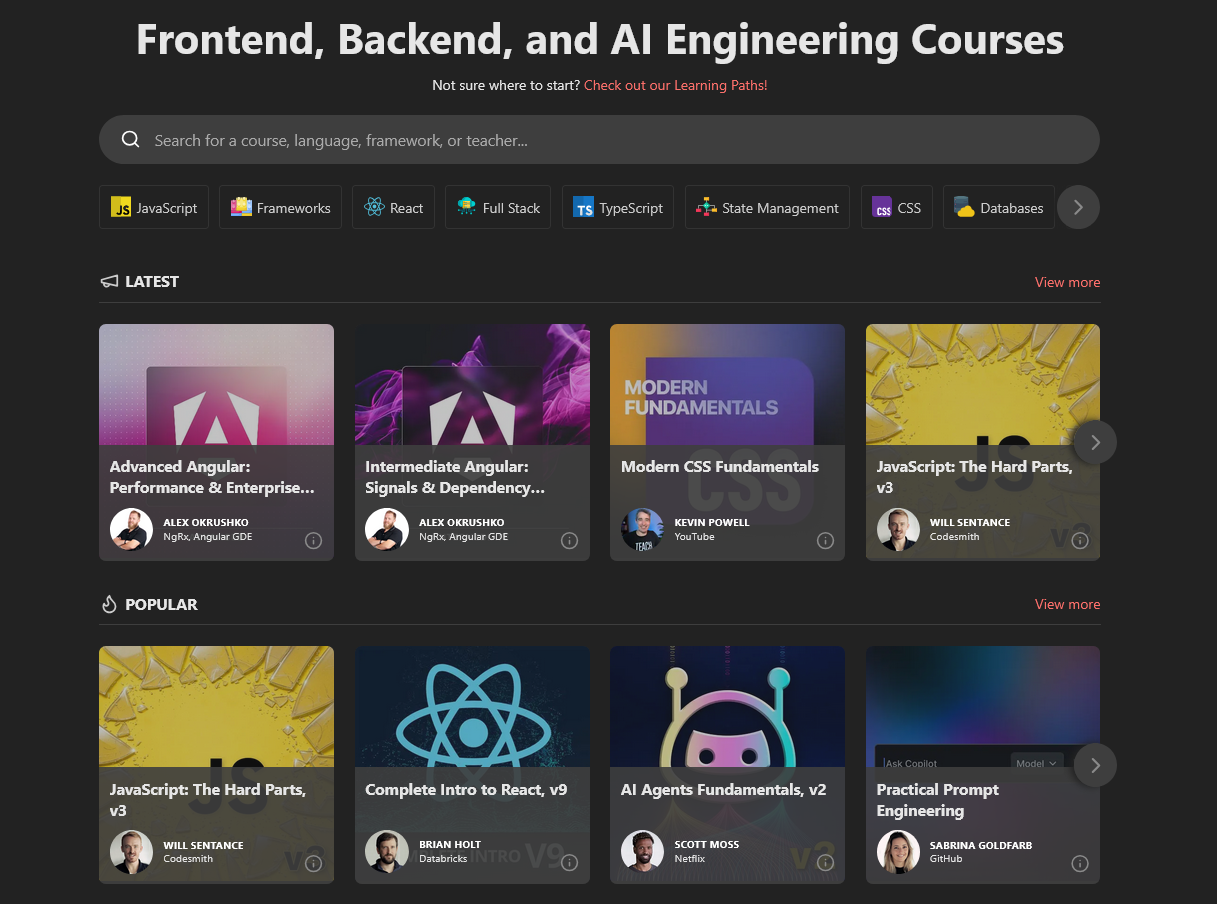Show info for Advanced Angular course

click(313, 541)
